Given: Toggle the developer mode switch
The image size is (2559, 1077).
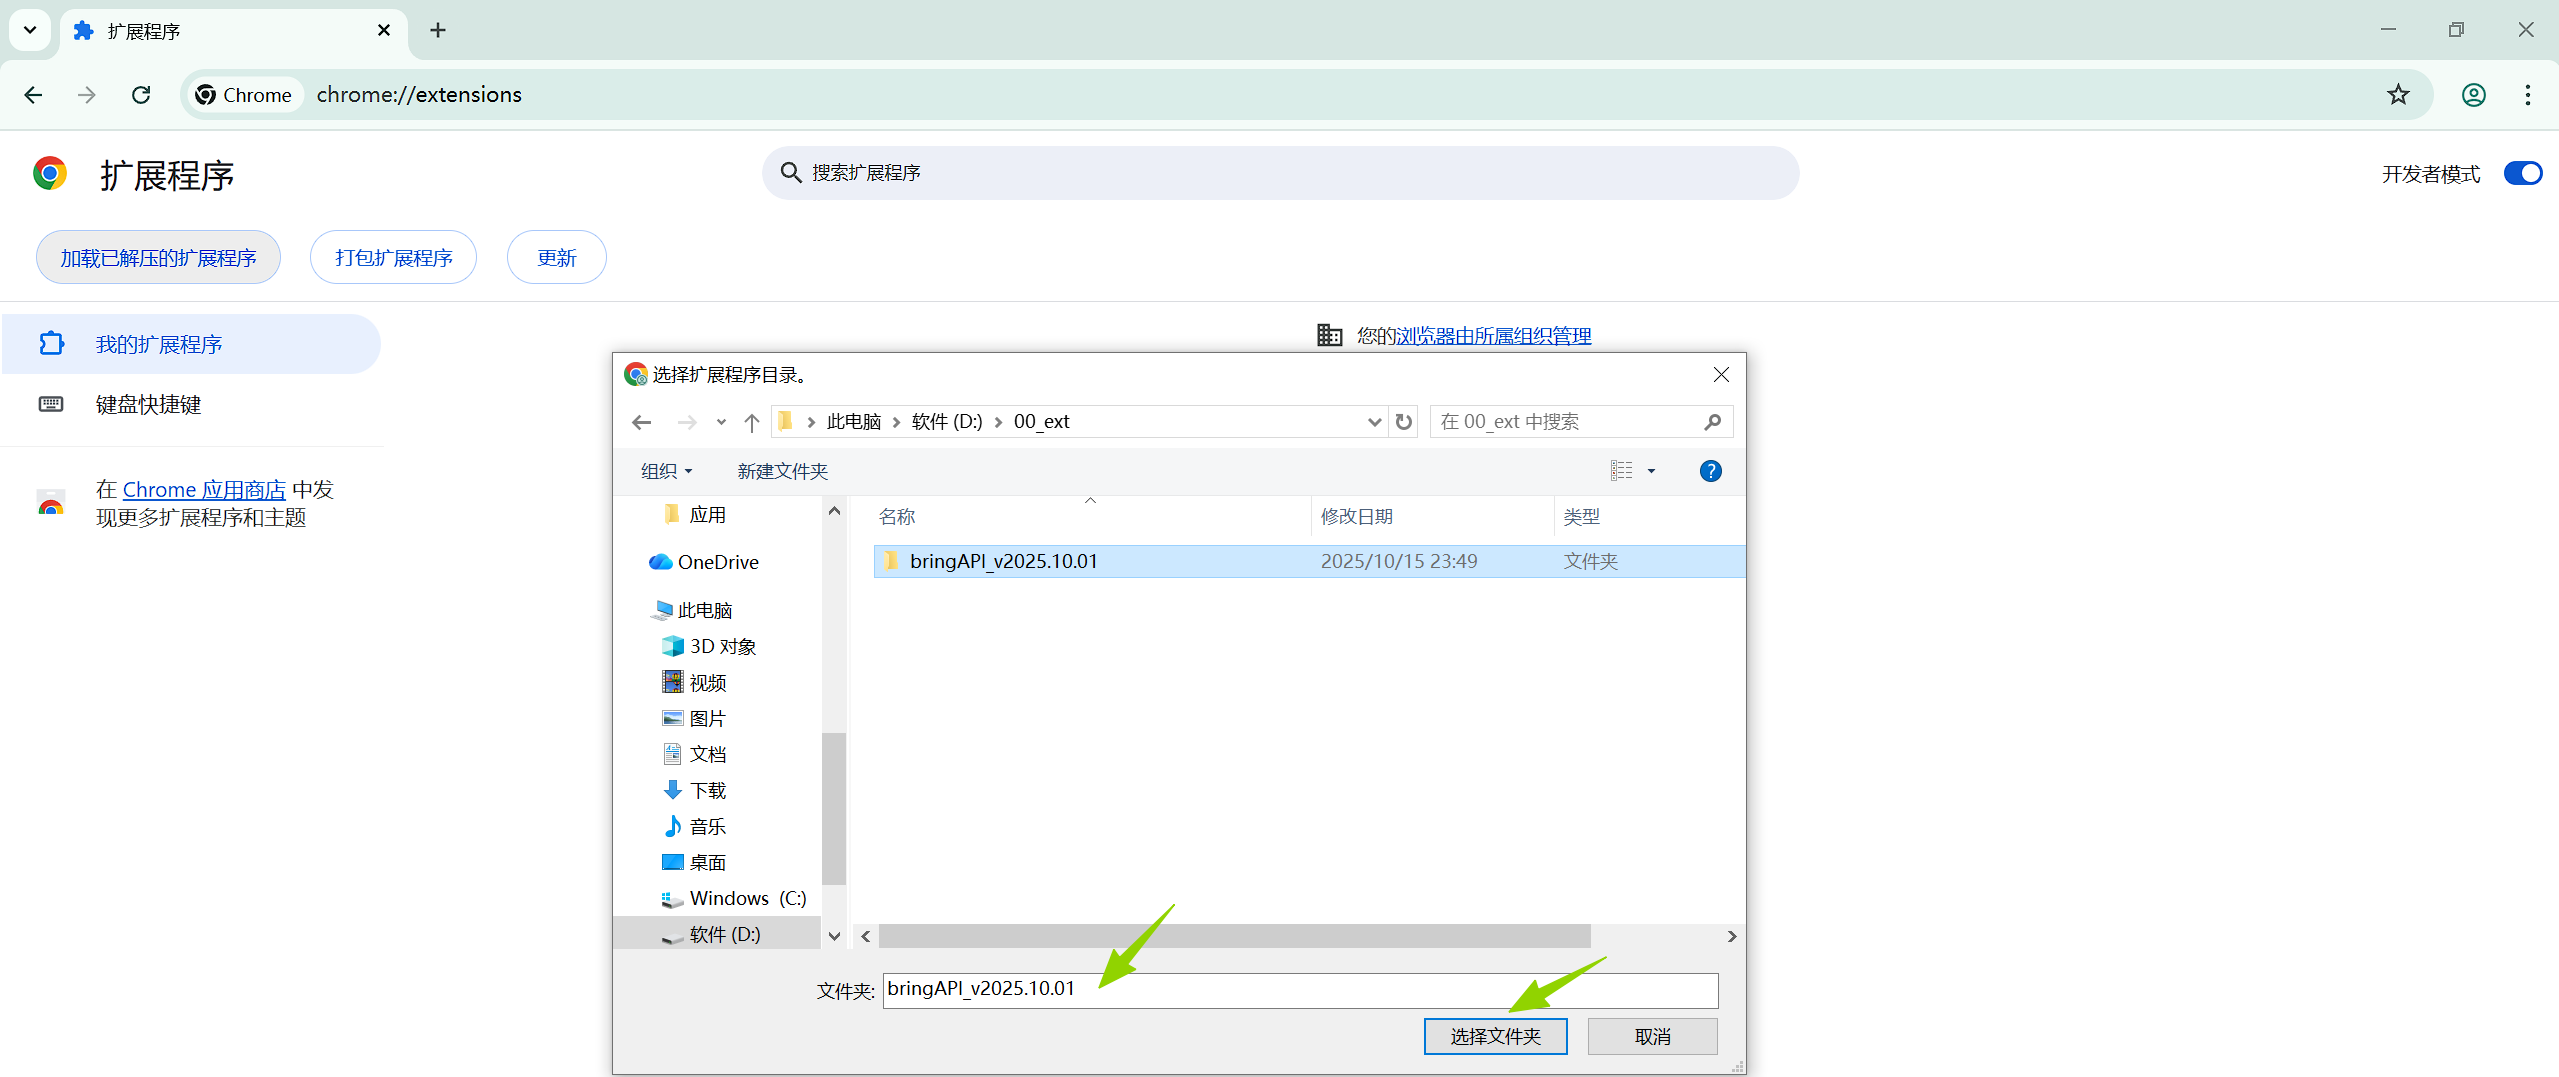Looking at the screenshot, I should click(2521, 174).
